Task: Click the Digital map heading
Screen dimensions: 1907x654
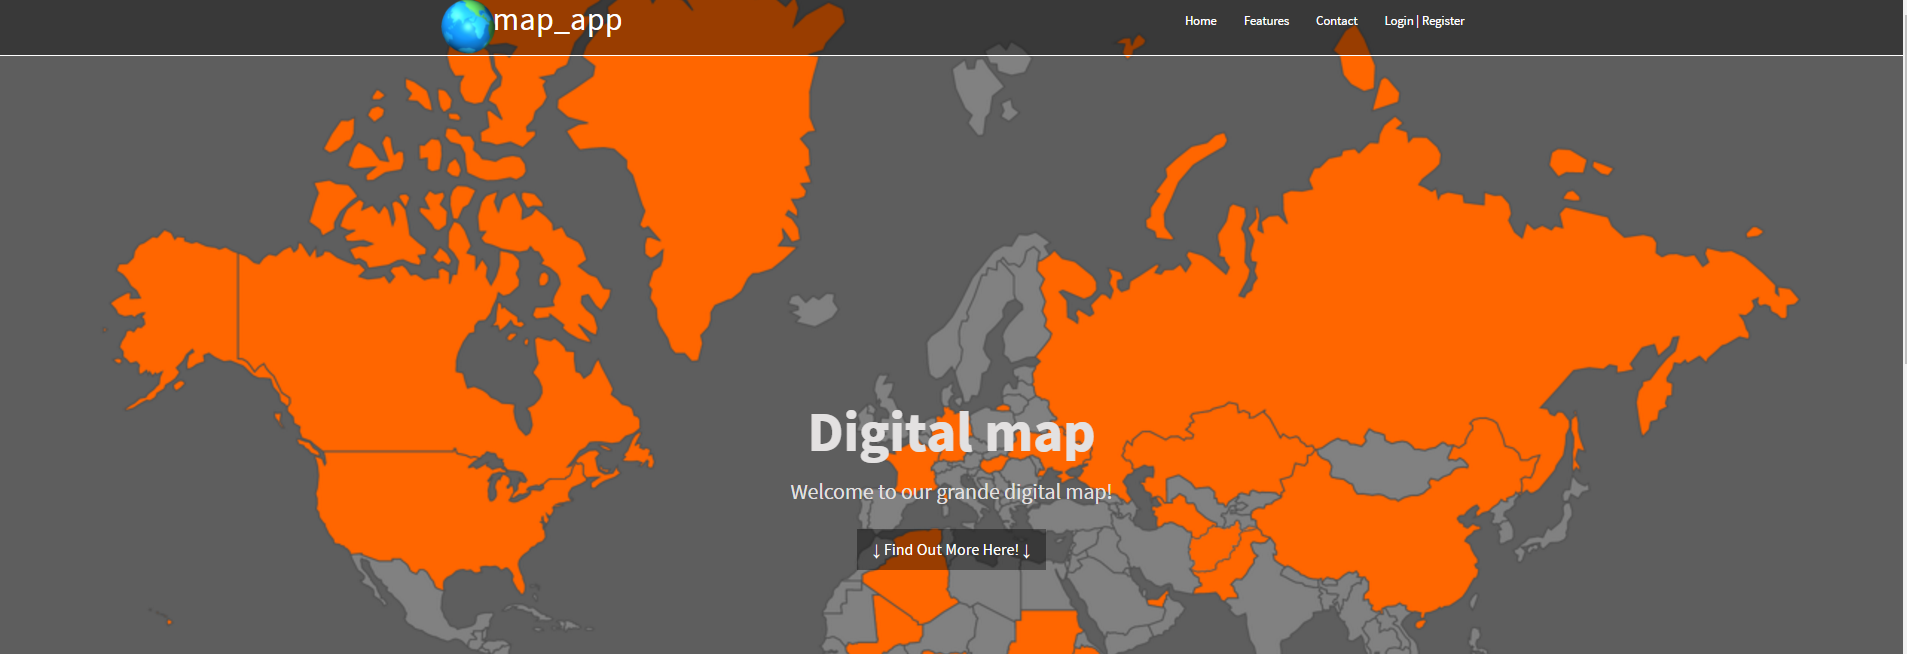Action: tap(951, 433)
